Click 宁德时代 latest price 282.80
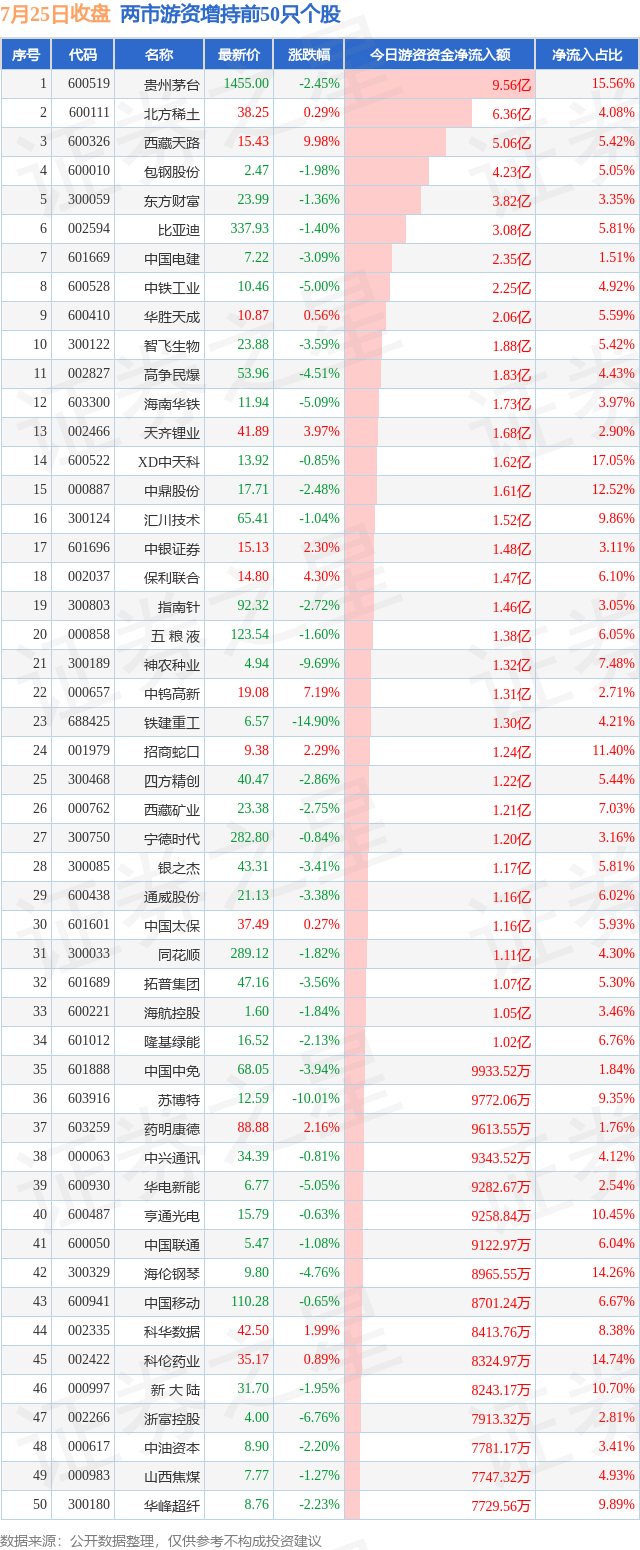 pos(250,838)
